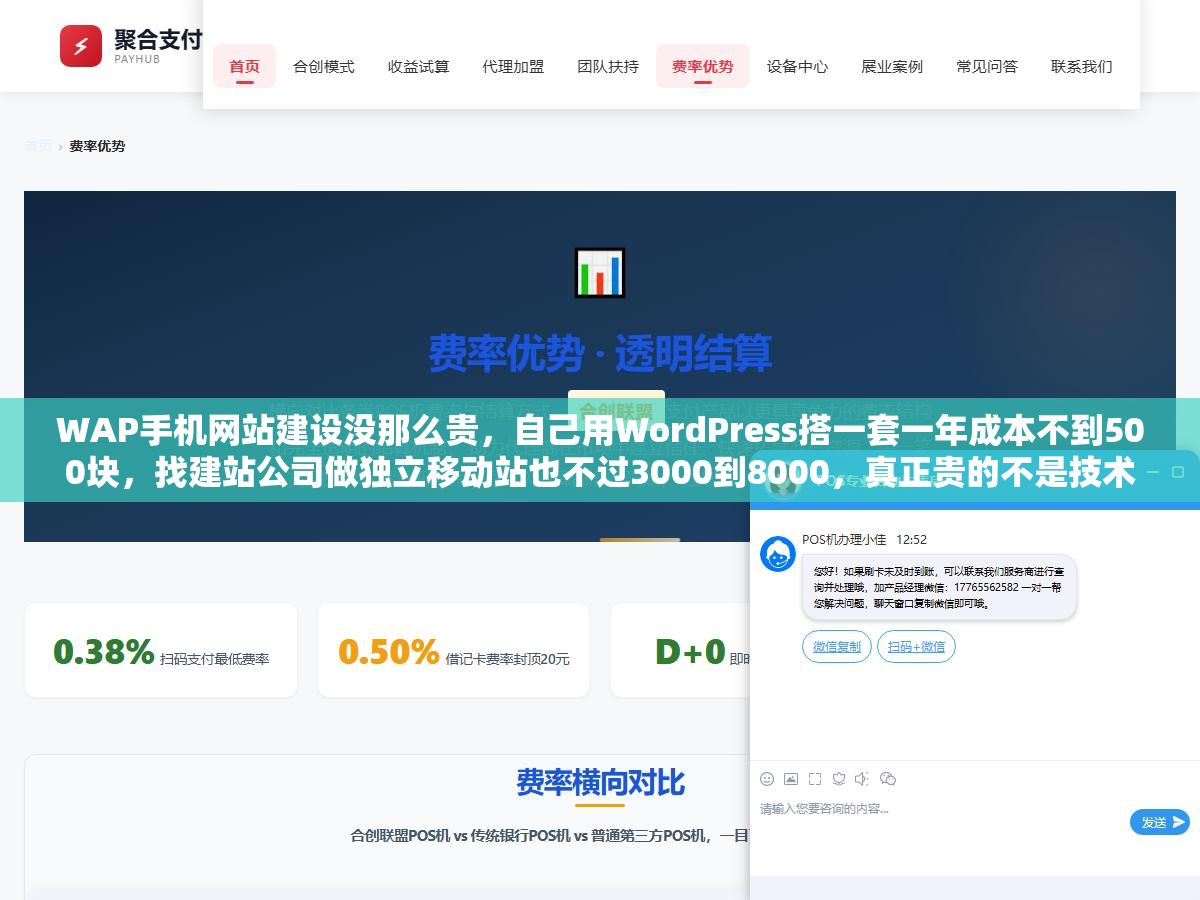
Task: Click the 0.50% 借记卡费率封顶20元 card
Action: 453,650
